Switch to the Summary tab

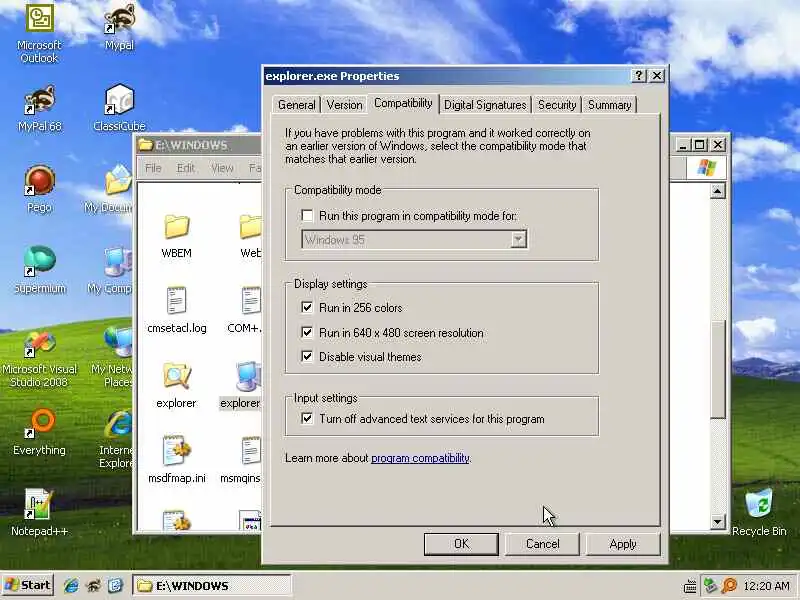point(609,105)
